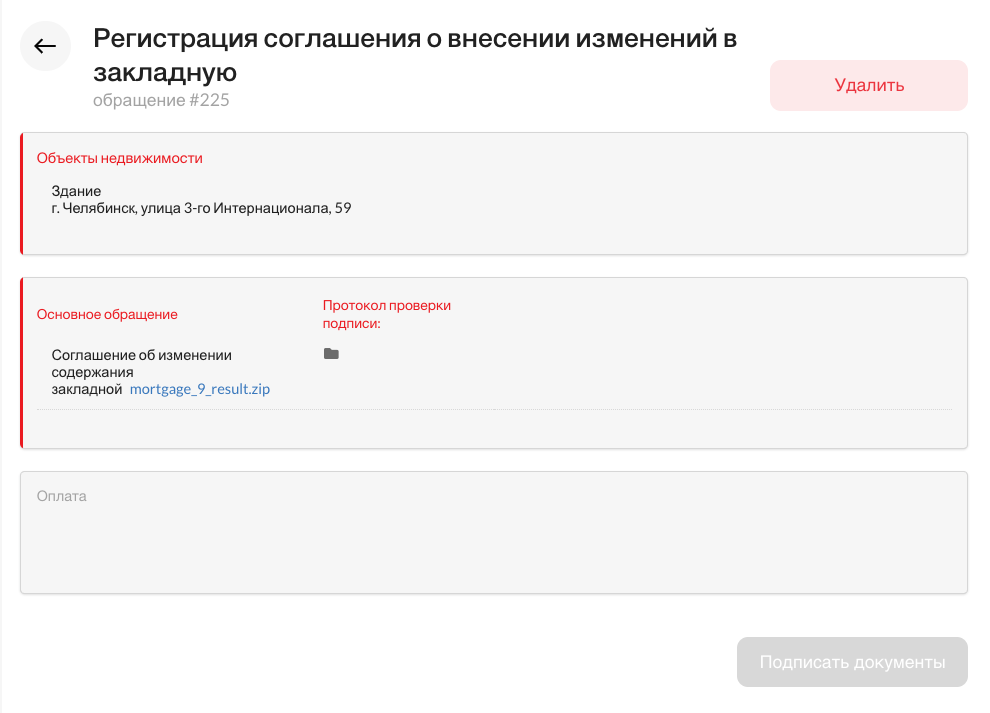Click the Челябинск address line
The width and height of the screenshot is (990, 713).
[x=201, y=208]
